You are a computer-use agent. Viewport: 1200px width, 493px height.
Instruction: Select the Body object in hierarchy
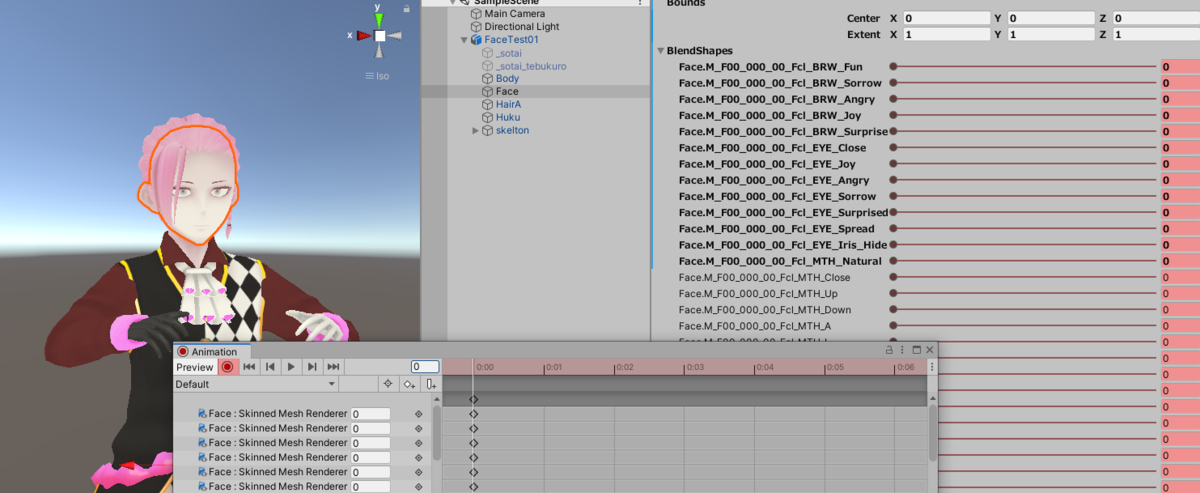(x=507, y=79)
